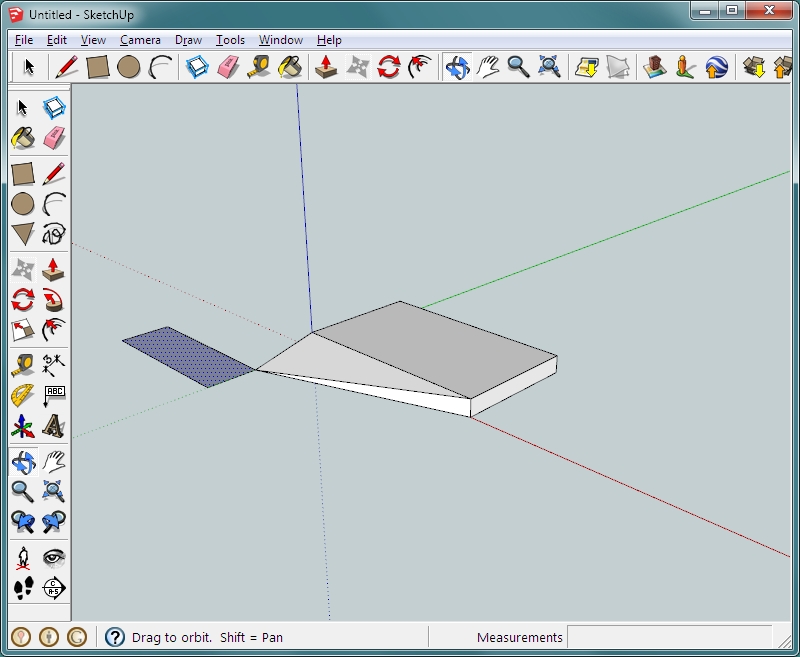The image size is (800, 657).
Task: Click the Measurements input box
Action: (669, 637)
